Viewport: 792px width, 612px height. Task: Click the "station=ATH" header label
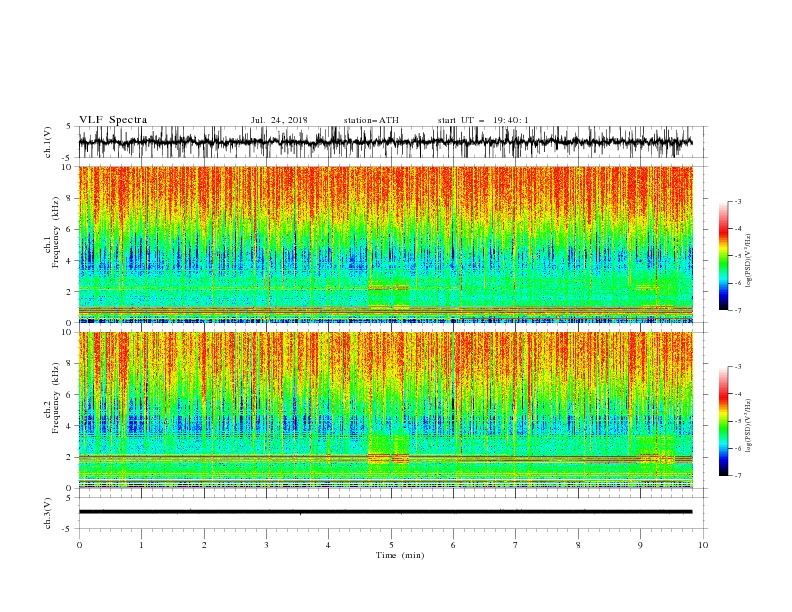371,120
